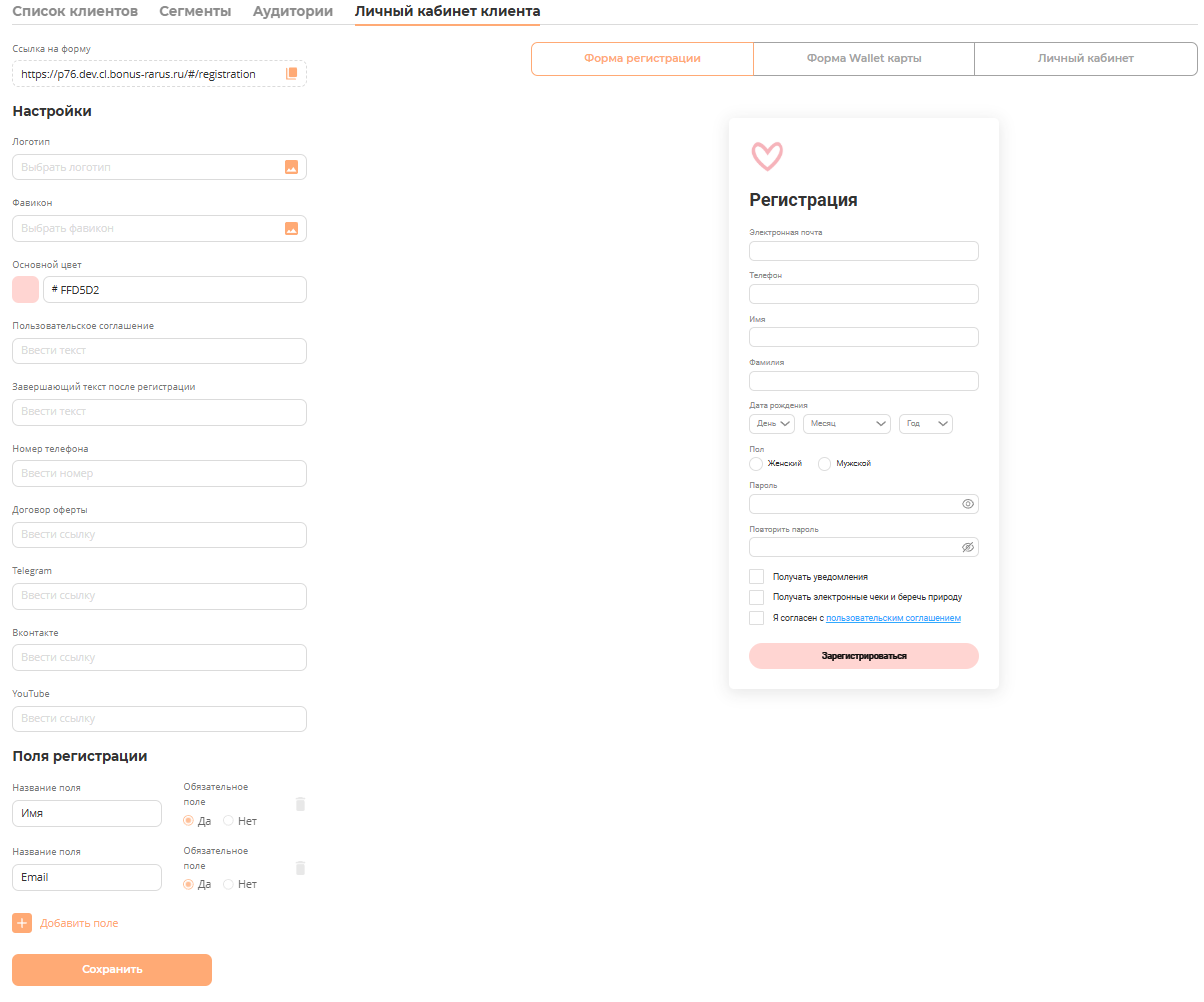Show password with the eye icon
The image size is (1204, 1002).
967,504
